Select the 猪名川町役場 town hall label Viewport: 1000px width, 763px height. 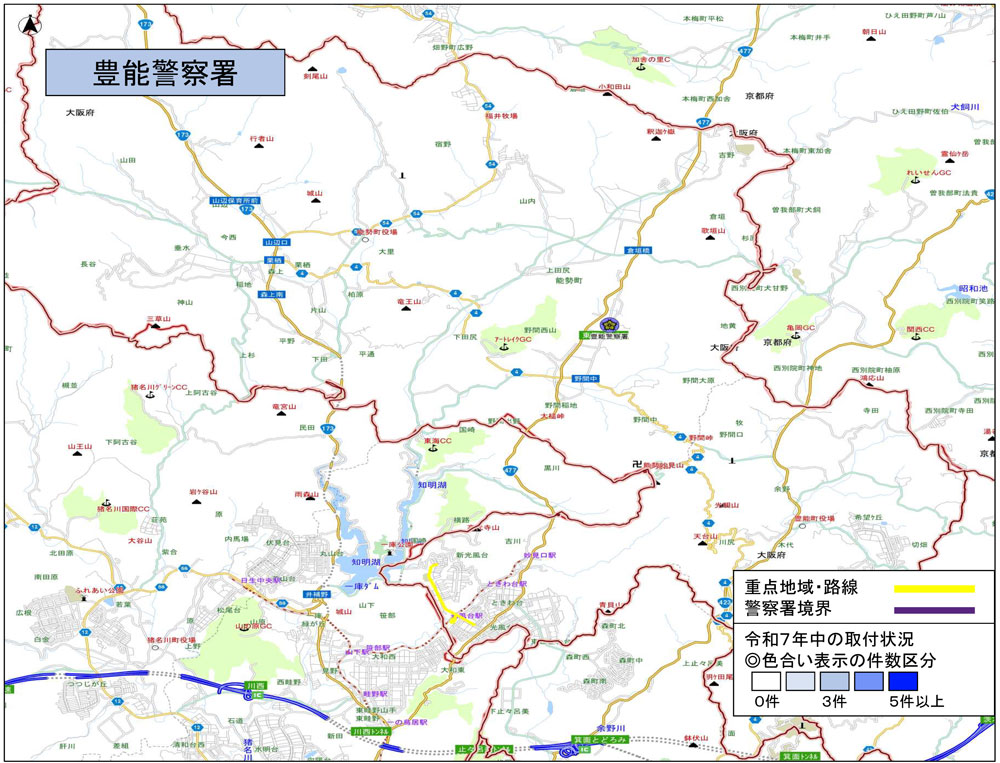(172, 640)
